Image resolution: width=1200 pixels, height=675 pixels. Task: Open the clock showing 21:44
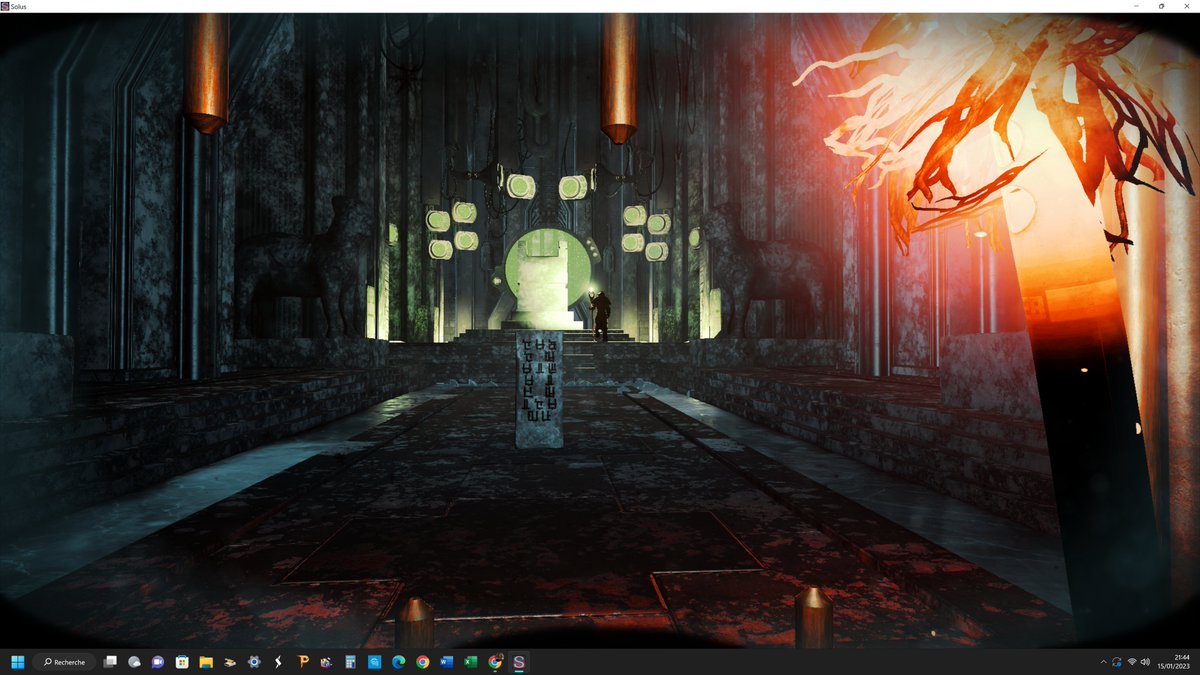[x=1174, y=662]
